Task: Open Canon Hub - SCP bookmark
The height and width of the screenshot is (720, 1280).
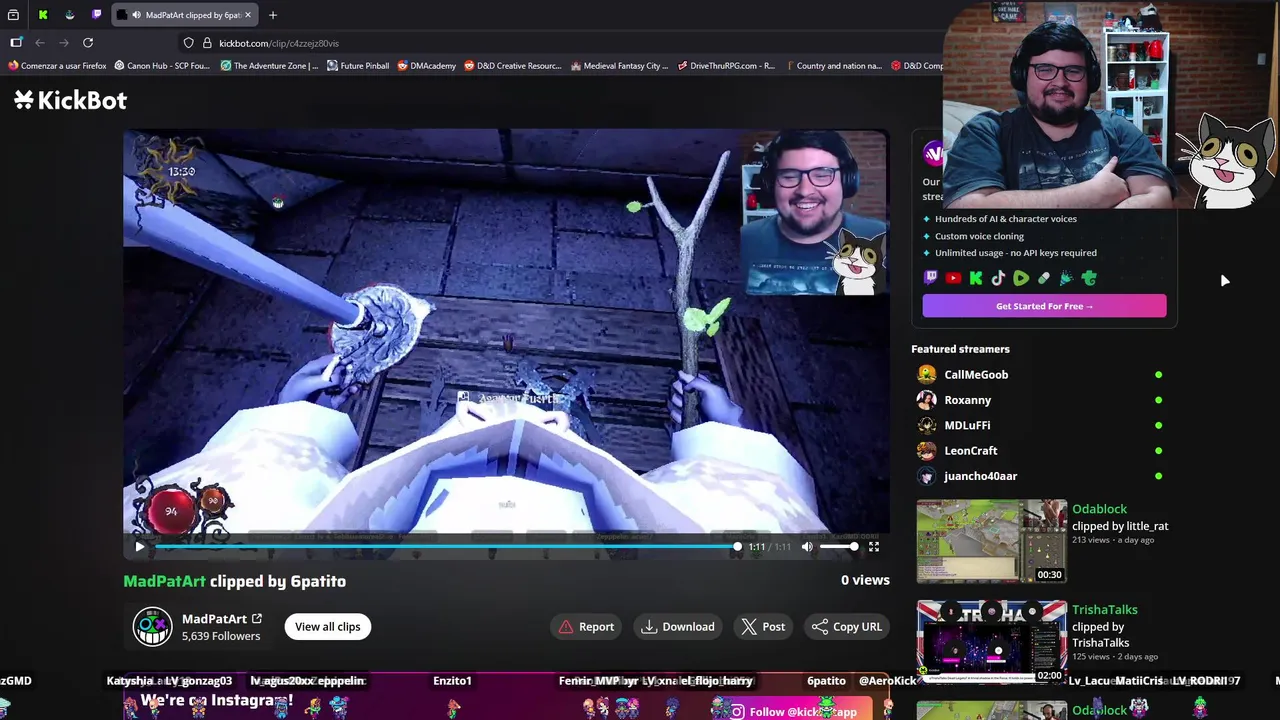Action: point(162,66)
